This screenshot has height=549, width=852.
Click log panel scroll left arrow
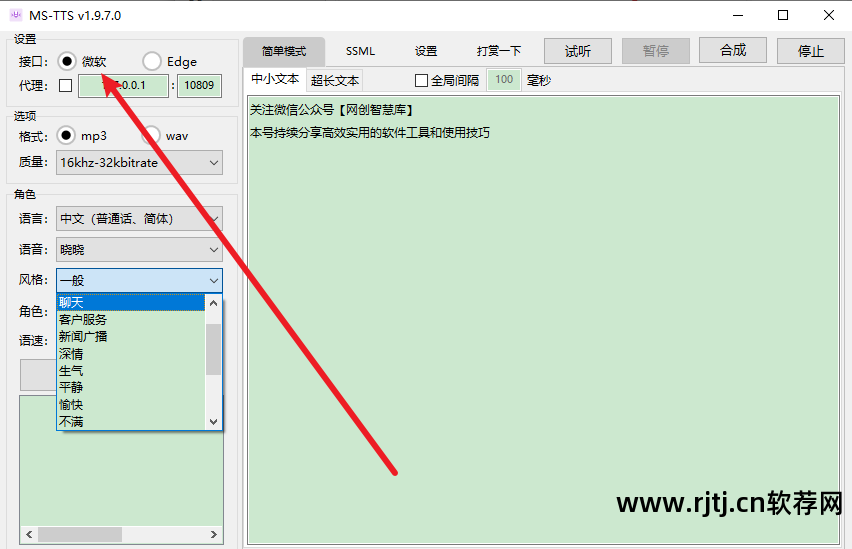tap(29, 535)
